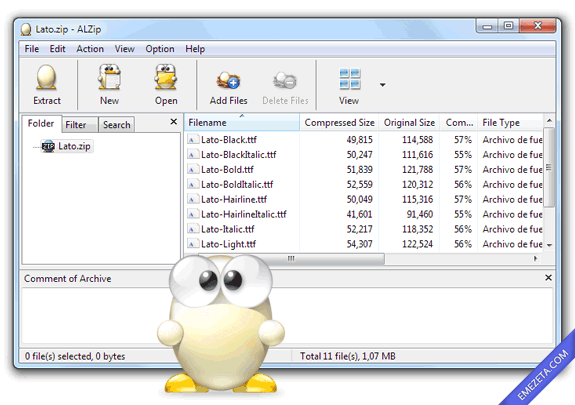Open the Edit menu
This screenshot has height=405, width=575.
pyautogui.click(x=57, y=49)
